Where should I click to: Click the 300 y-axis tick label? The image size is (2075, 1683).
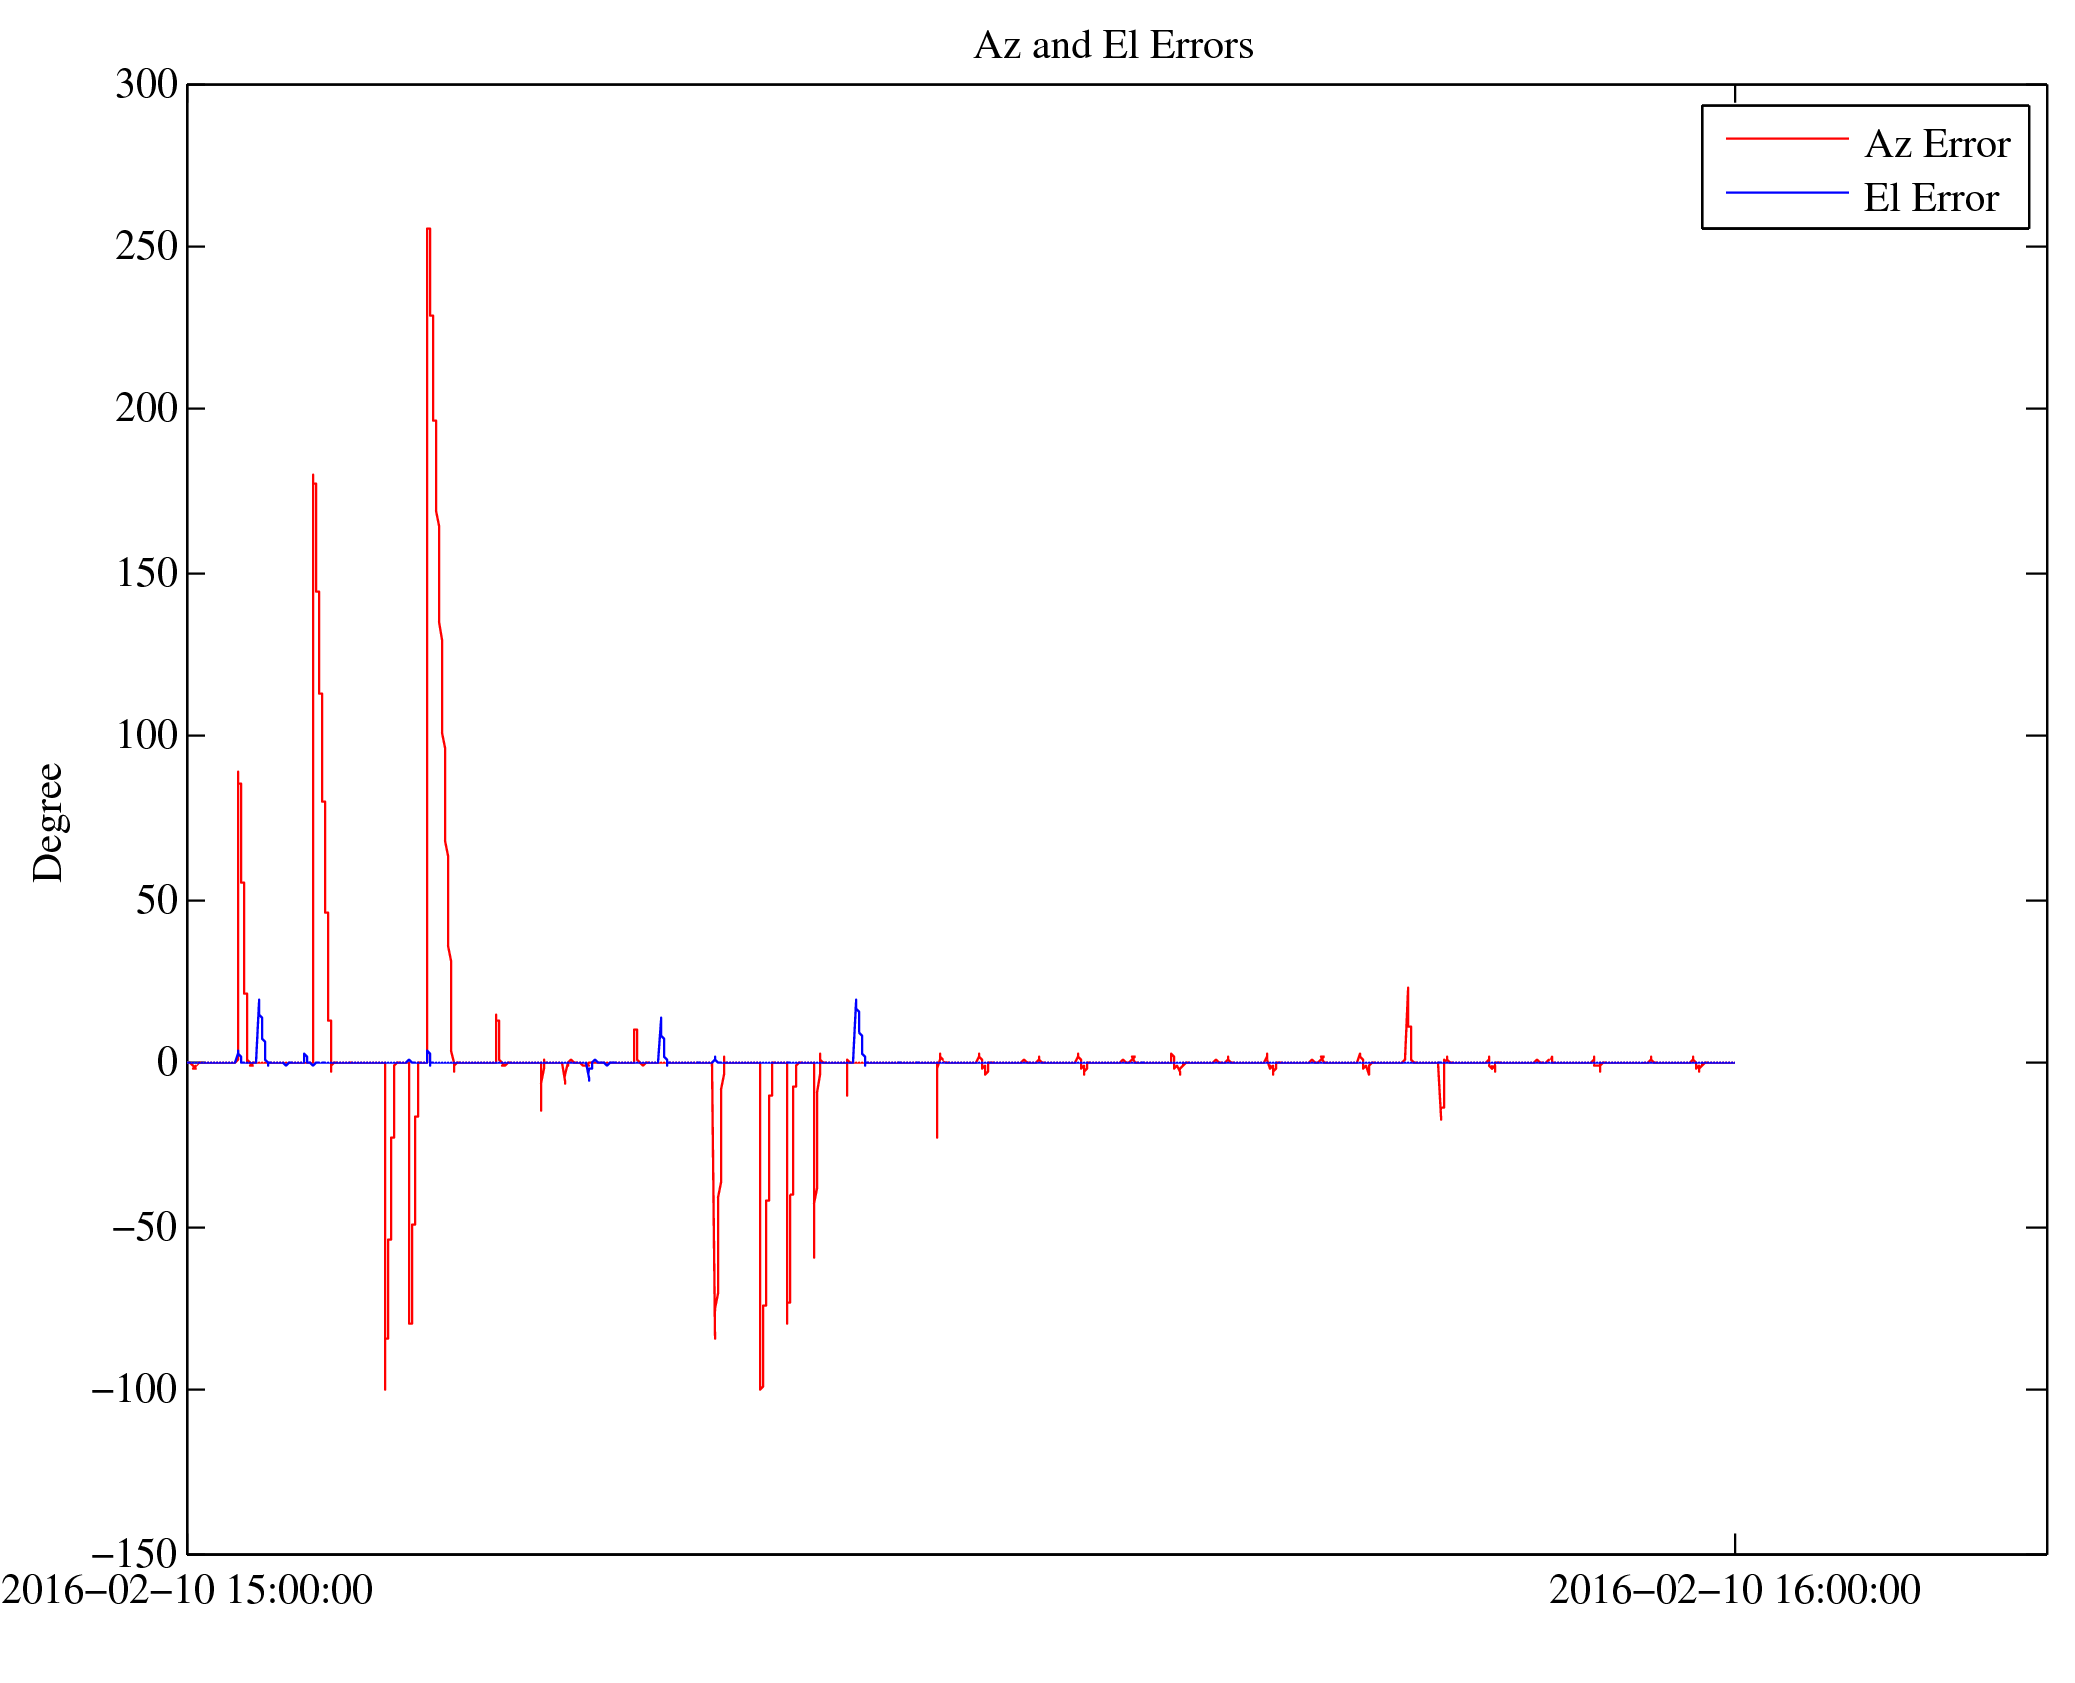click(146, 84)
